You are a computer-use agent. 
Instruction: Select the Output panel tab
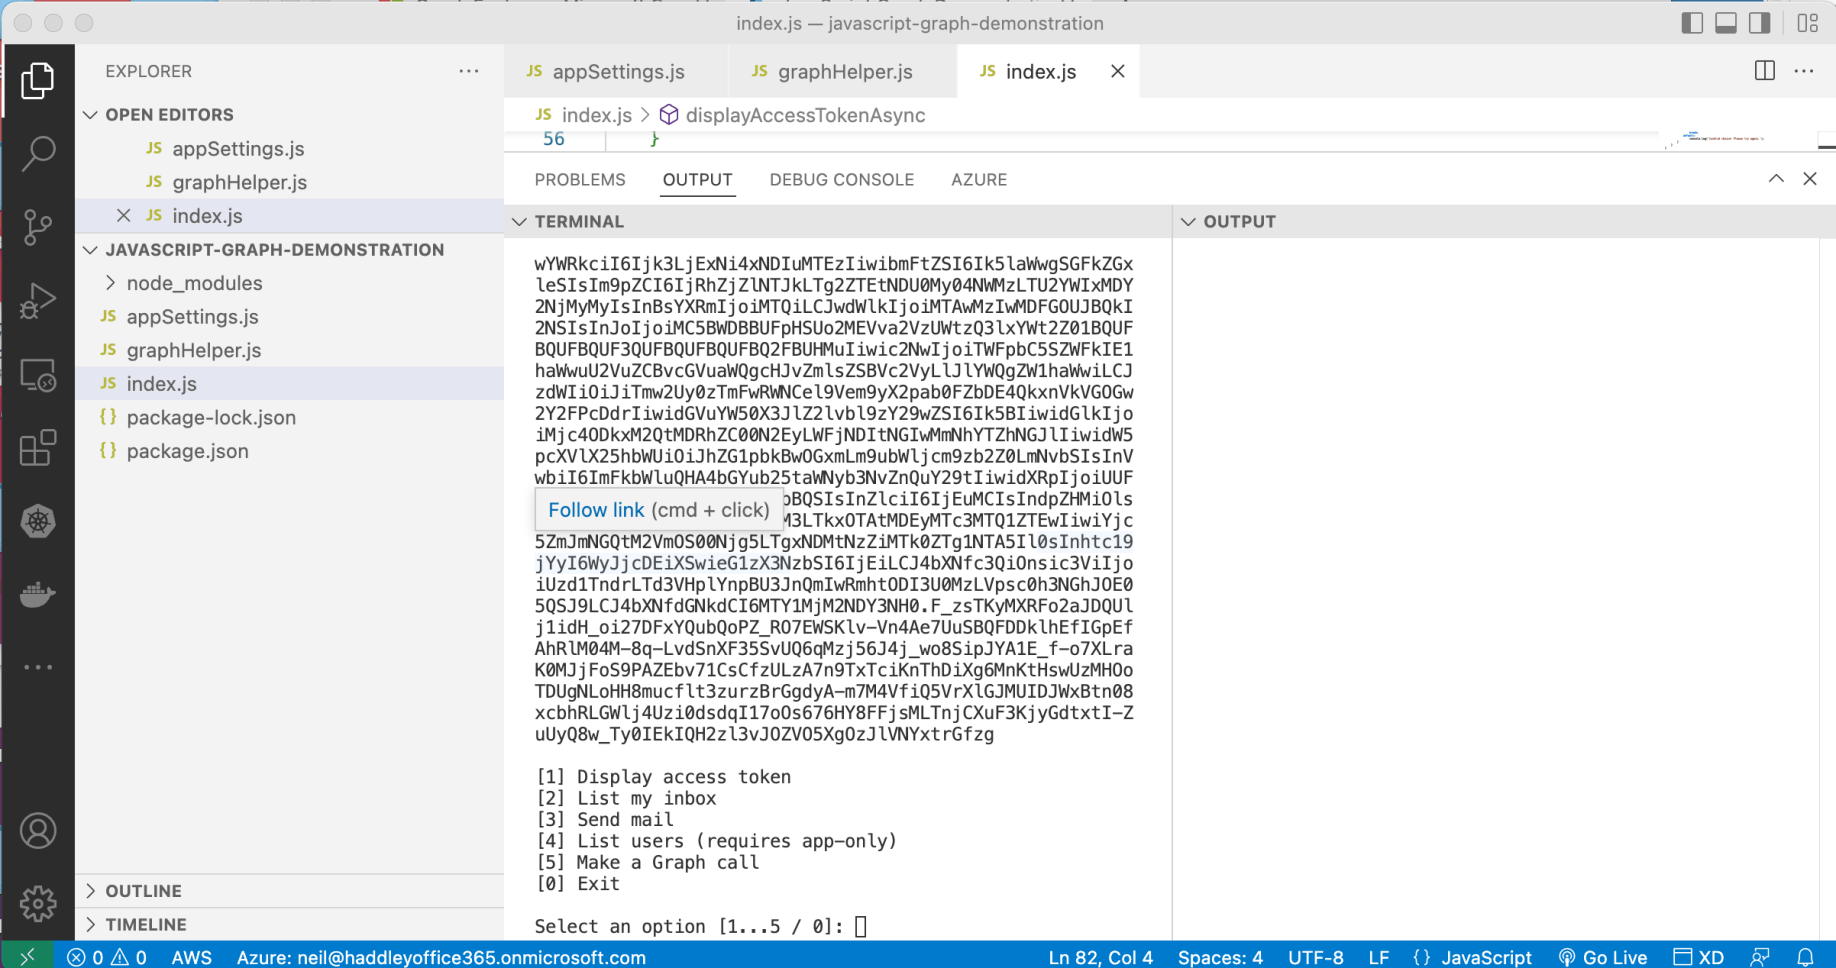tap(698, 180)
